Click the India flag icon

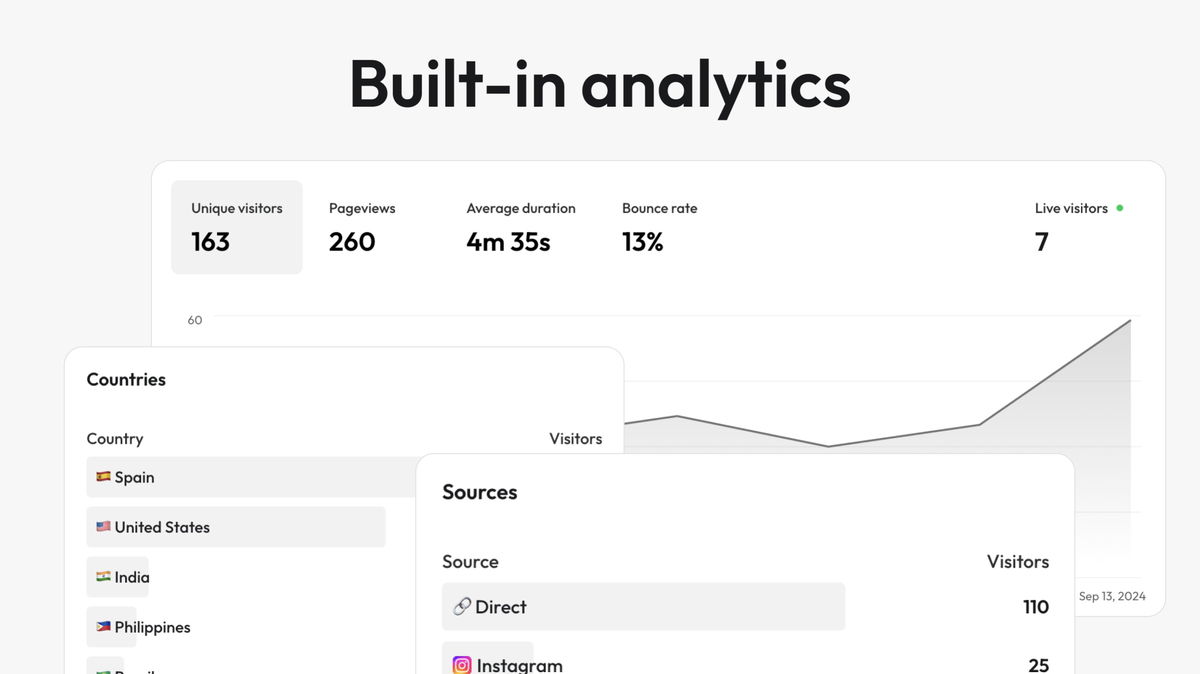(104, 577)
